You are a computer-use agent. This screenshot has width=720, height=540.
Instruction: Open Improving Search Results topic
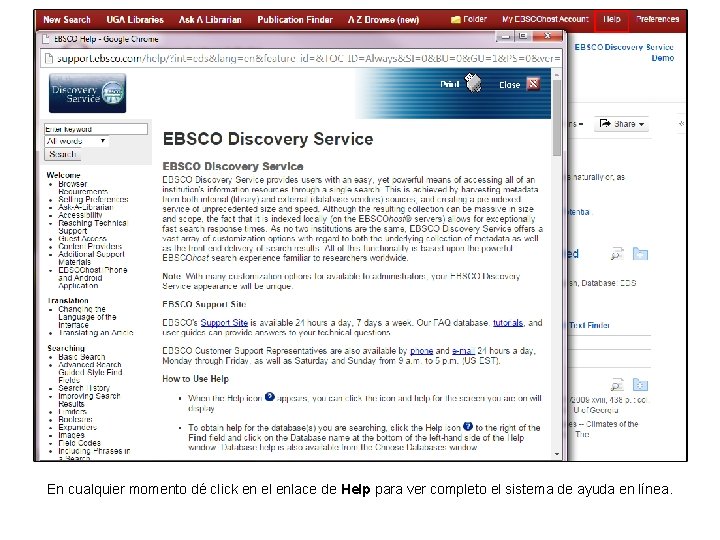point(89,400)
